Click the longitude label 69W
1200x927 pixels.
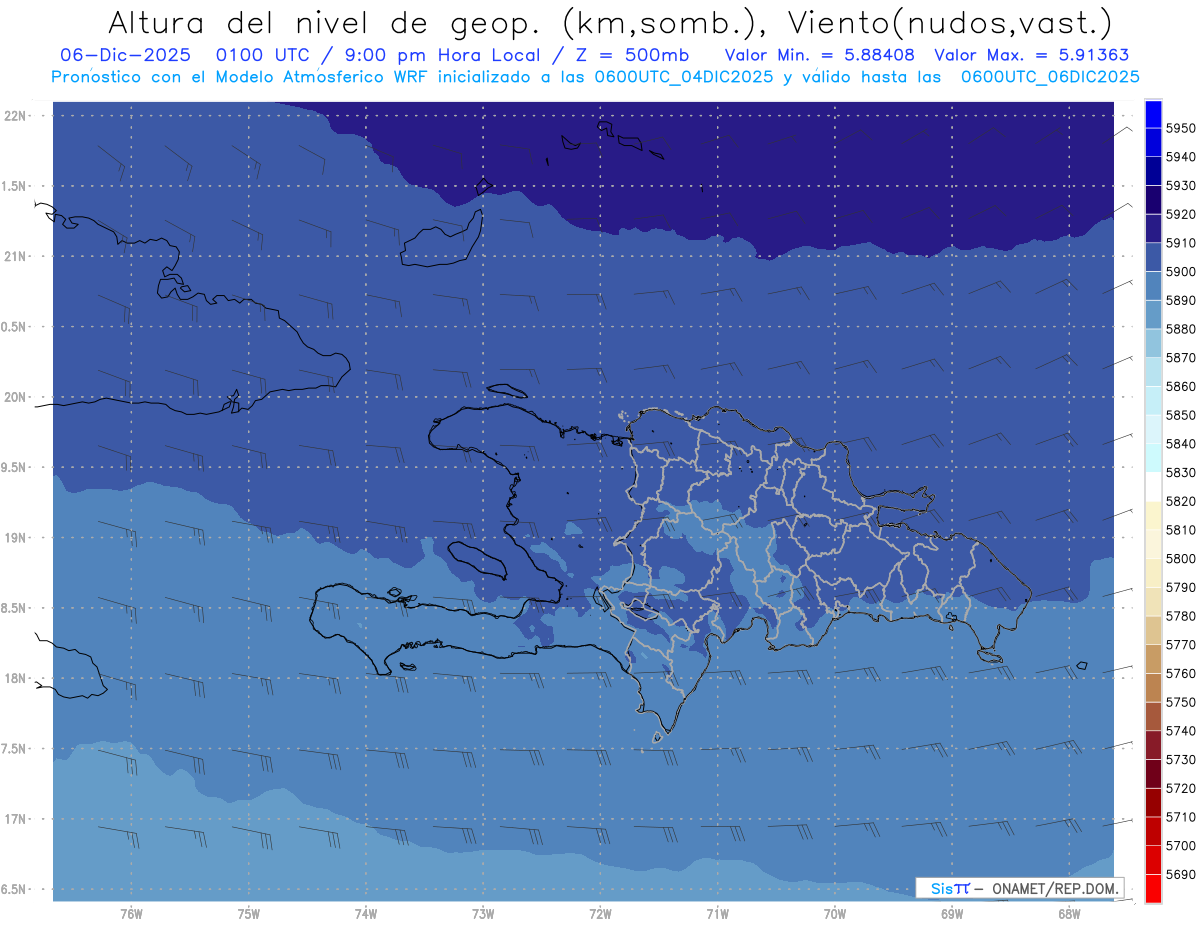click(952, 914)
